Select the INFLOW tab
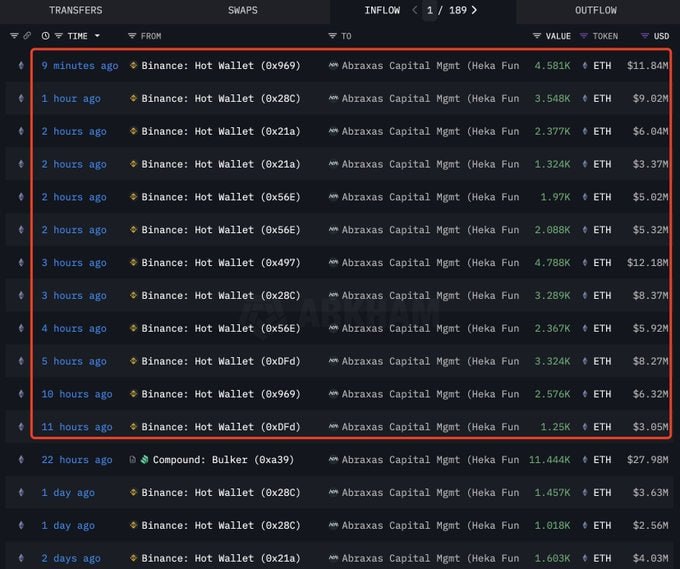Viewport: 680px width, 569px height. 382,10
